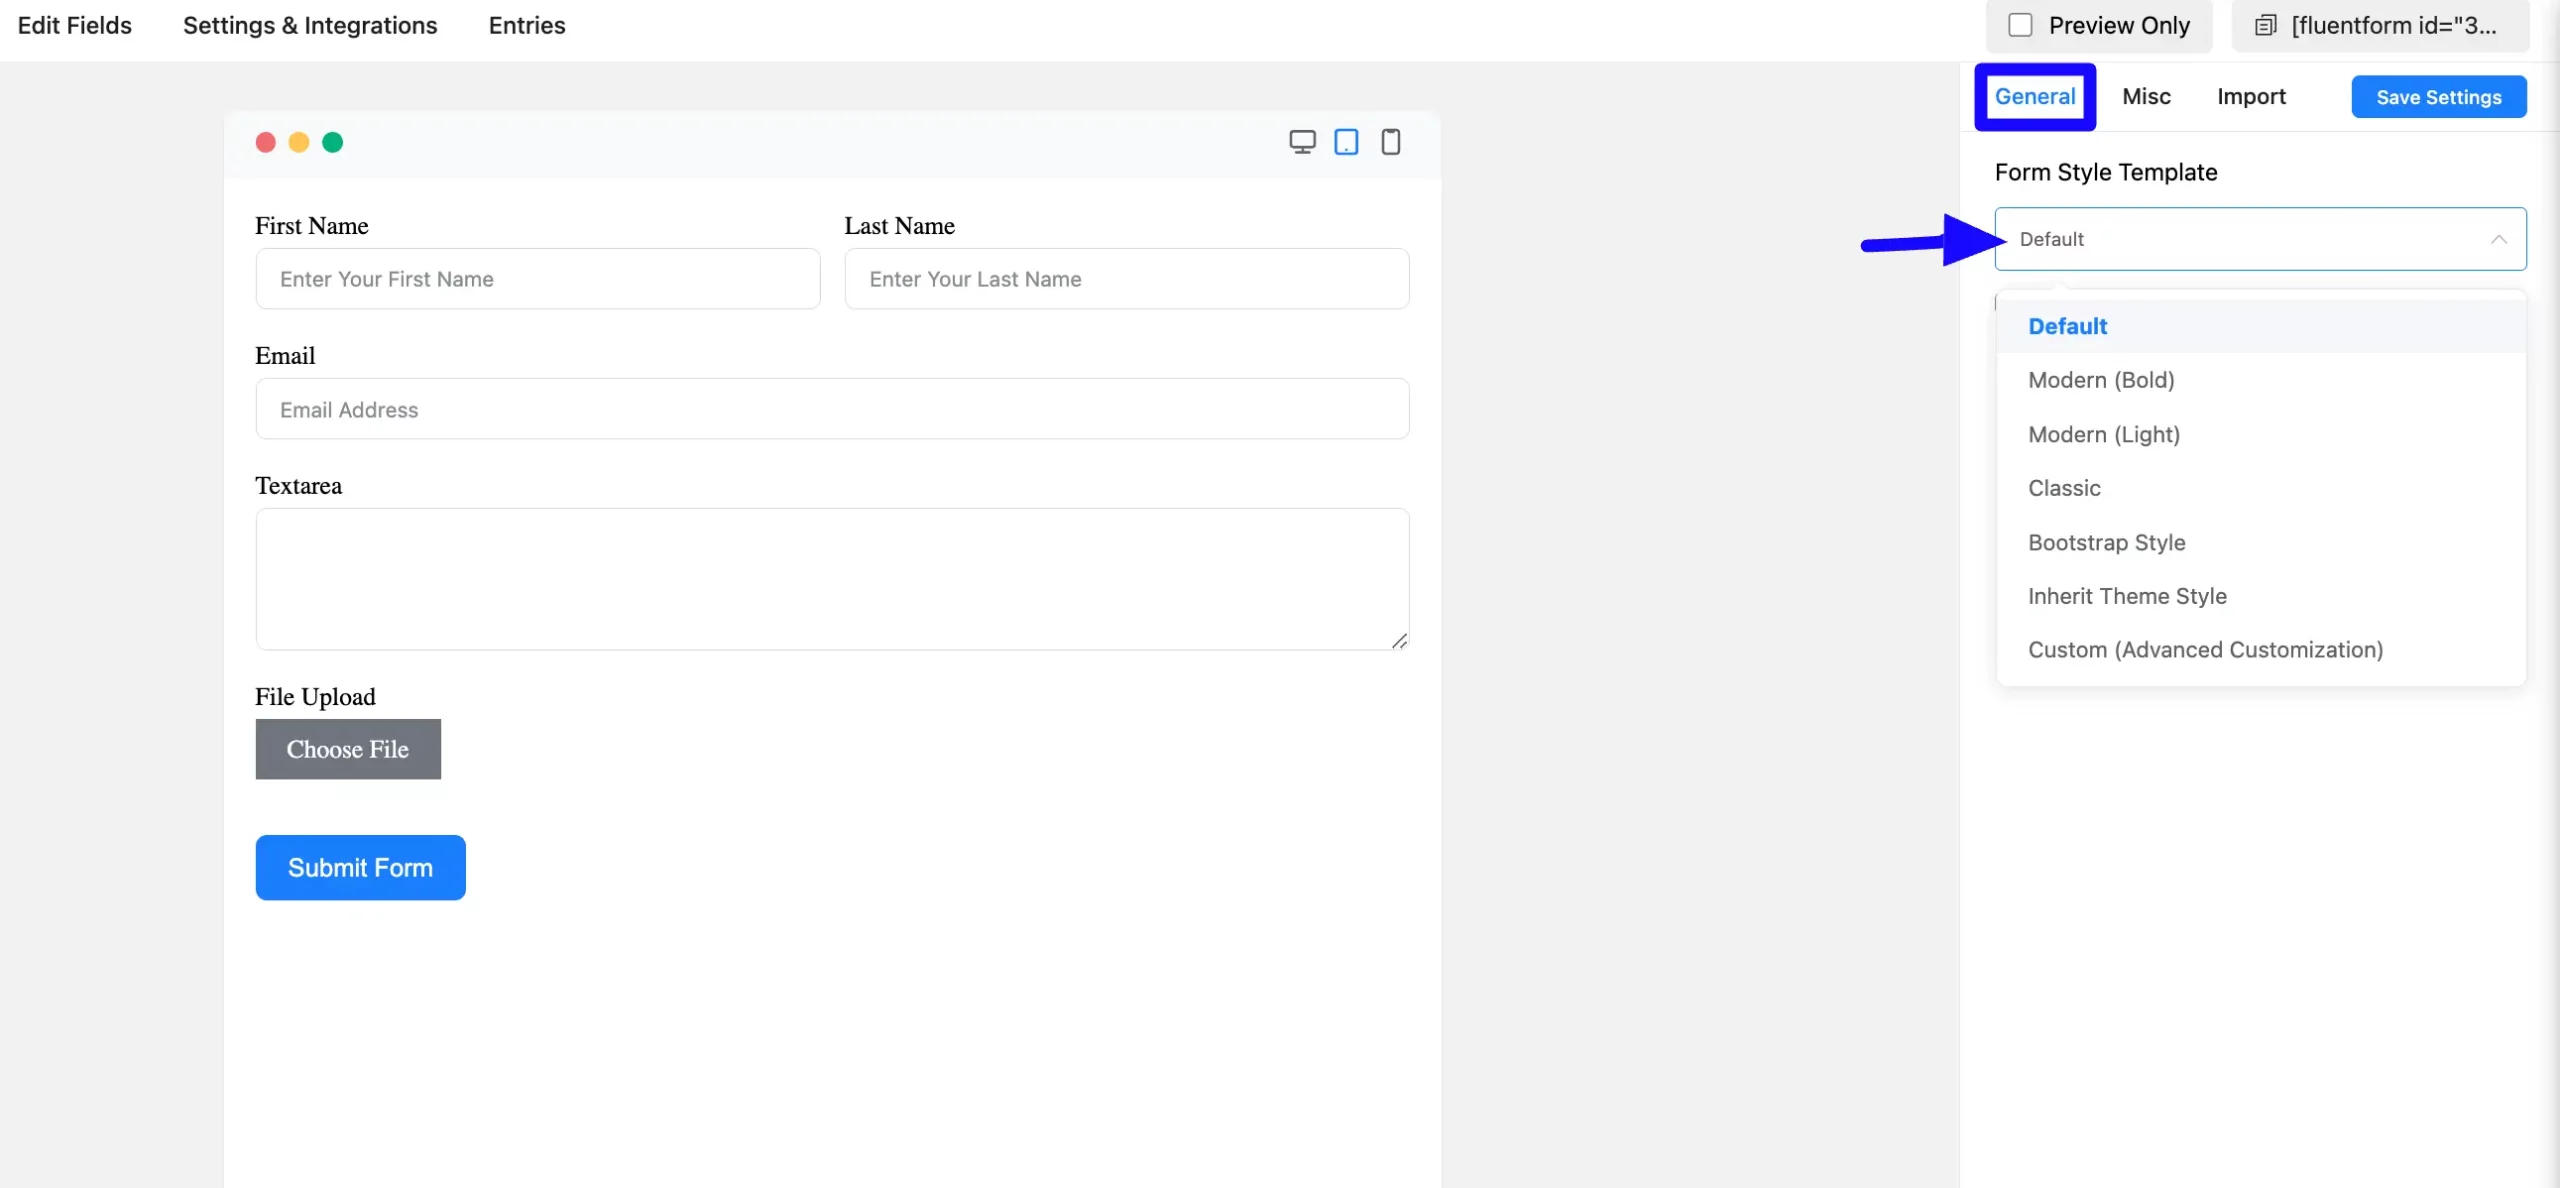
Task: Select Inherit Theme Style option
Action: coord(2127,596)
